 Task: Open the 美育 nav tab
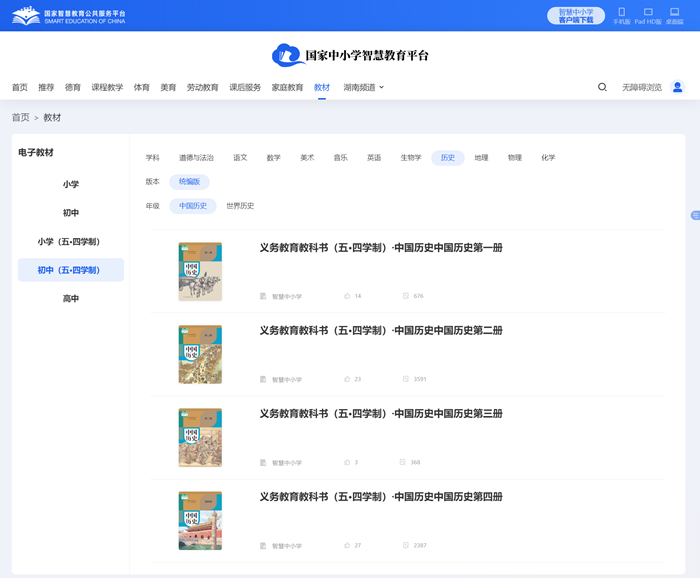(x=168, y=87)
